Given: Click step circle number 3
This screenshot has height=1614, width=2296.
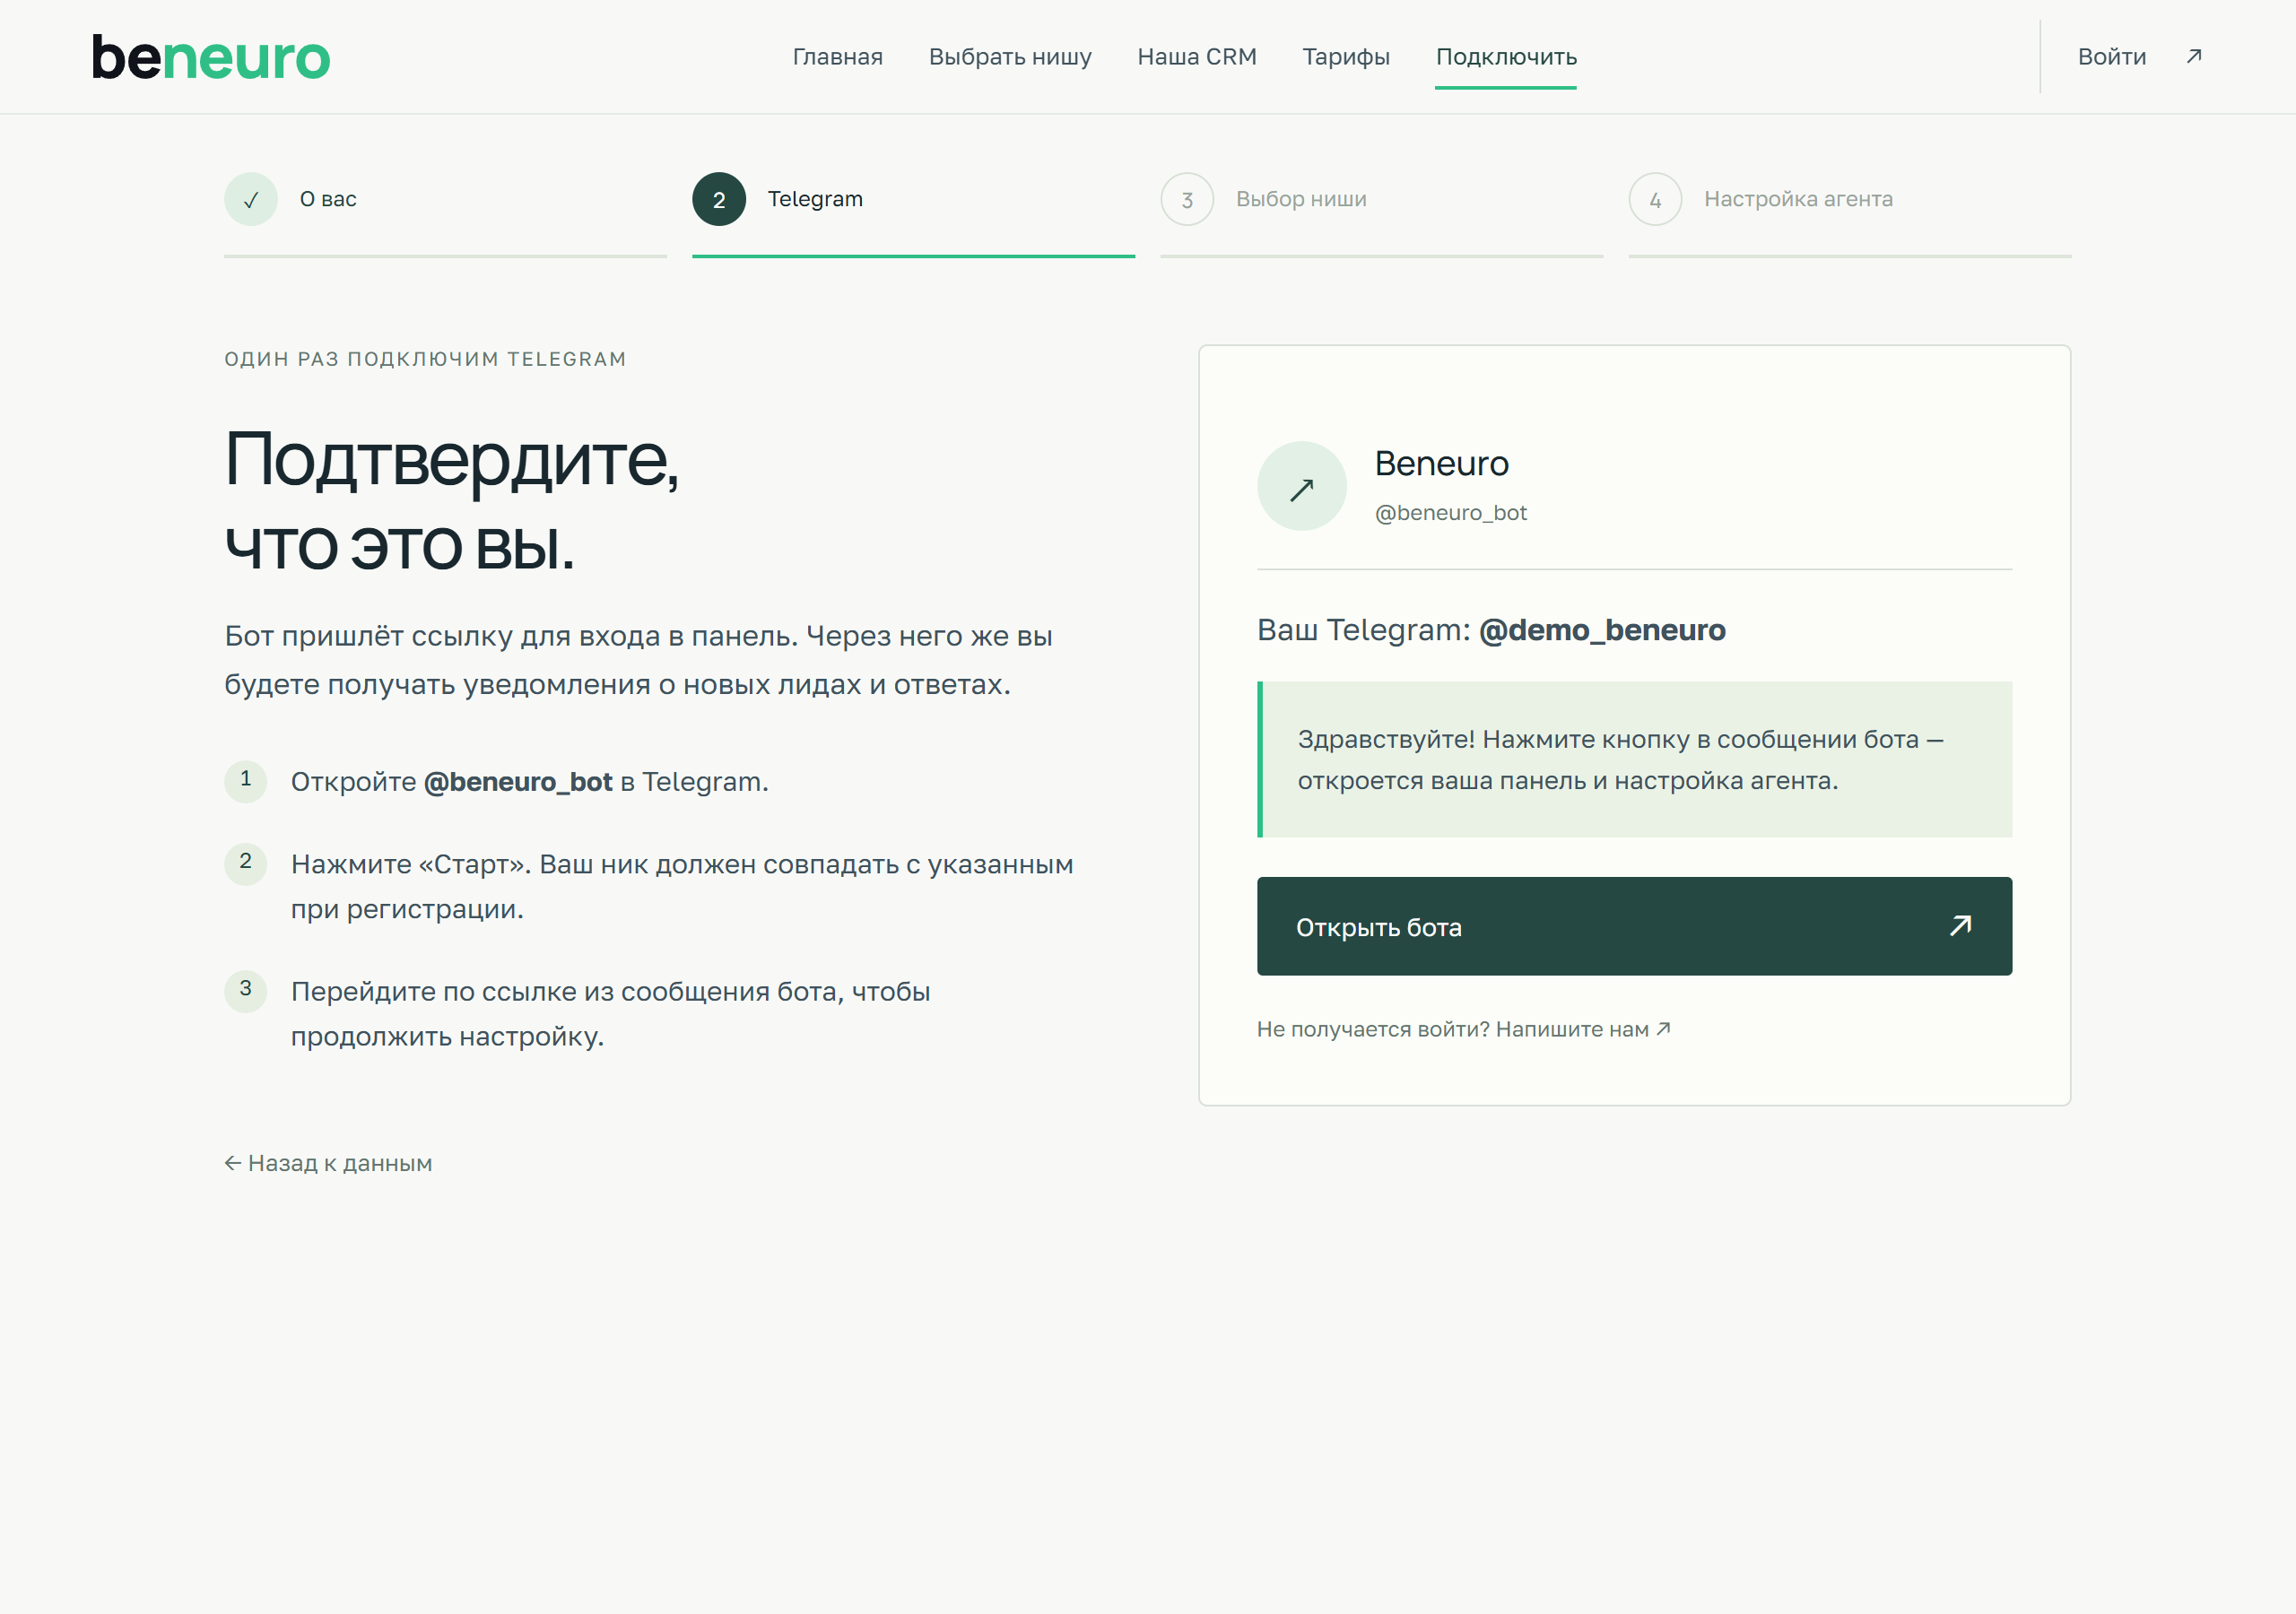Looking at the screenshot, I should 1187,199.
